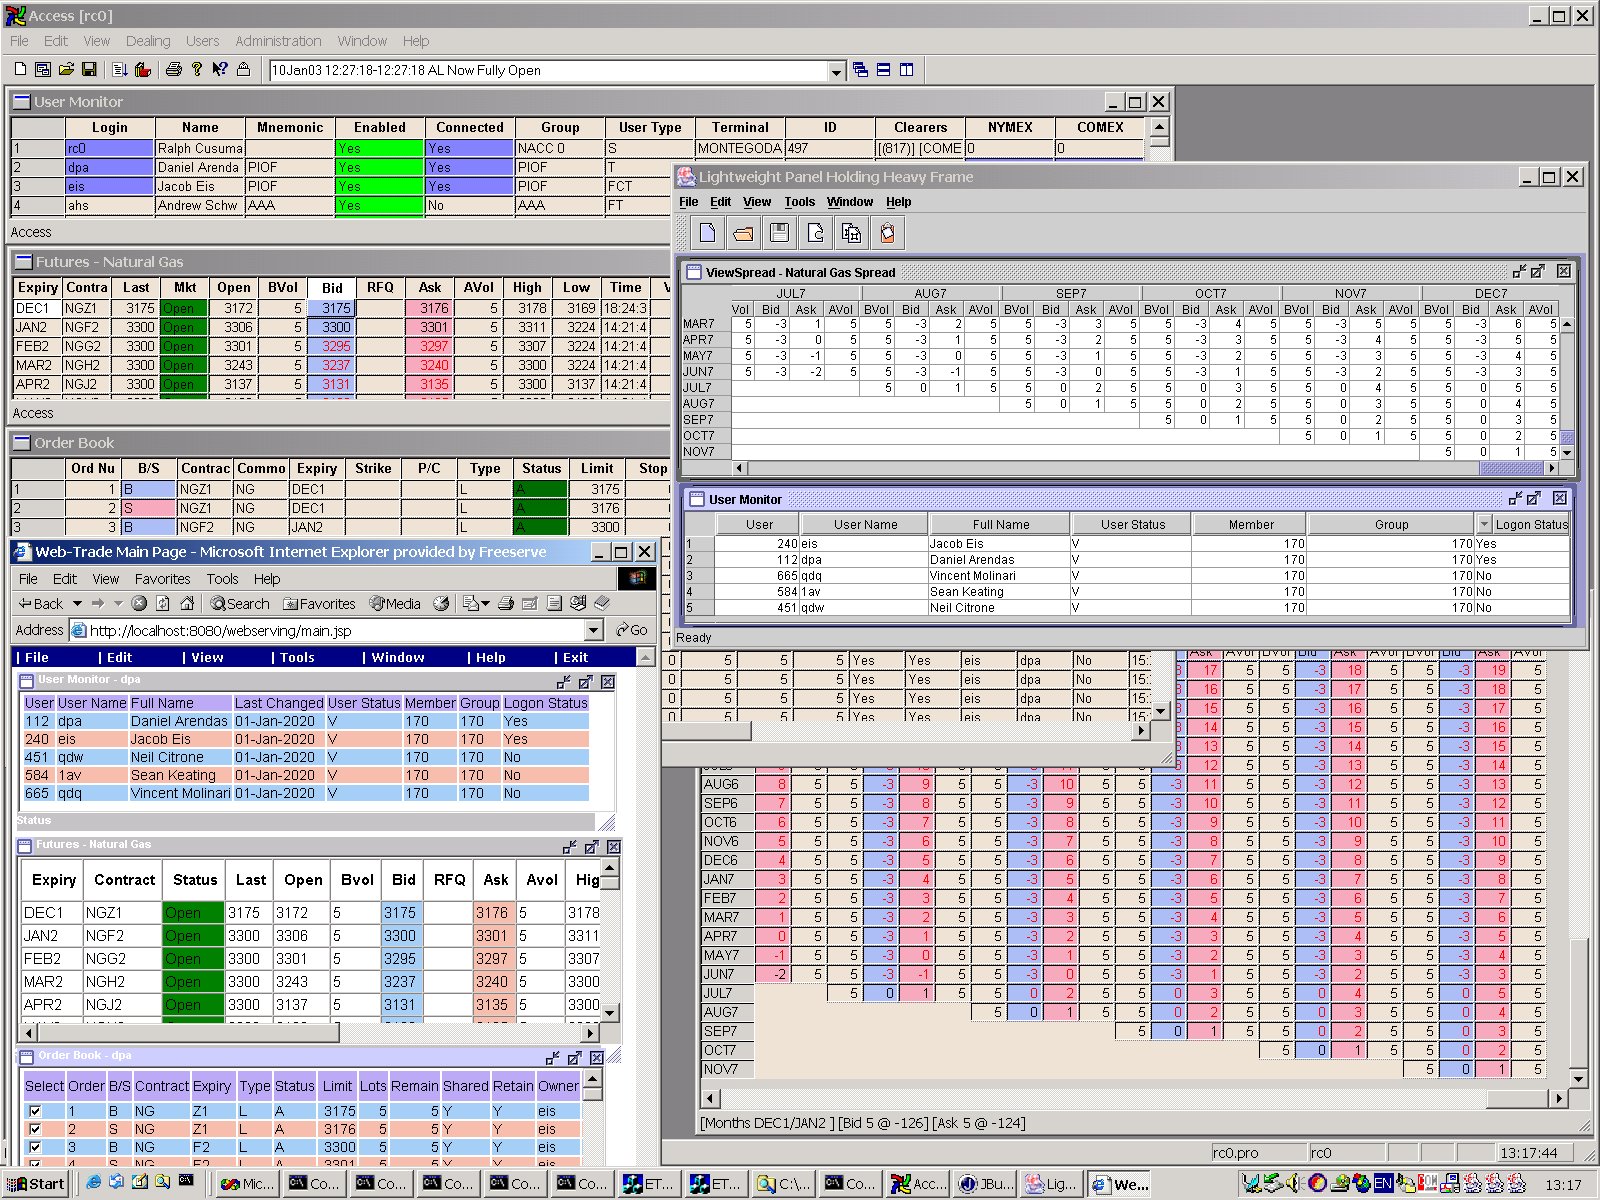Click the Home icon in Internet Explorer
This screenshot has width=1600, height=1200.
point(186,603)
